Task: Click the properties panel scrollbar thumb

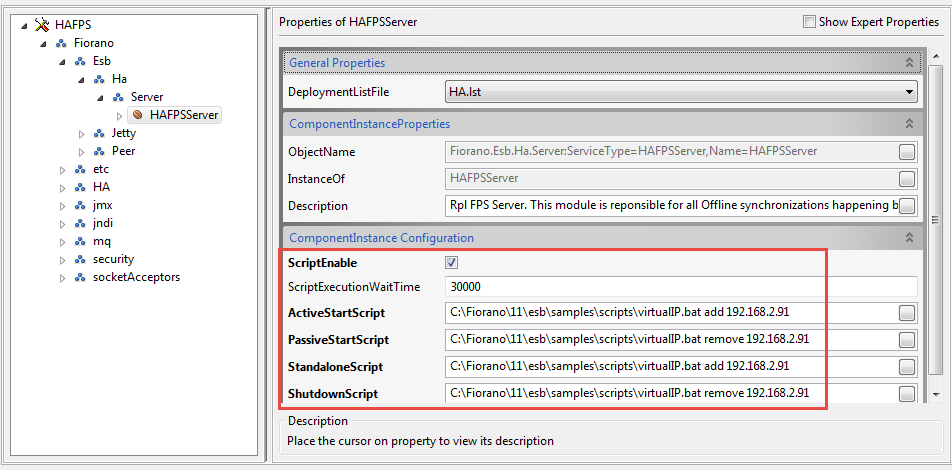Action: [x=936, y=219]
